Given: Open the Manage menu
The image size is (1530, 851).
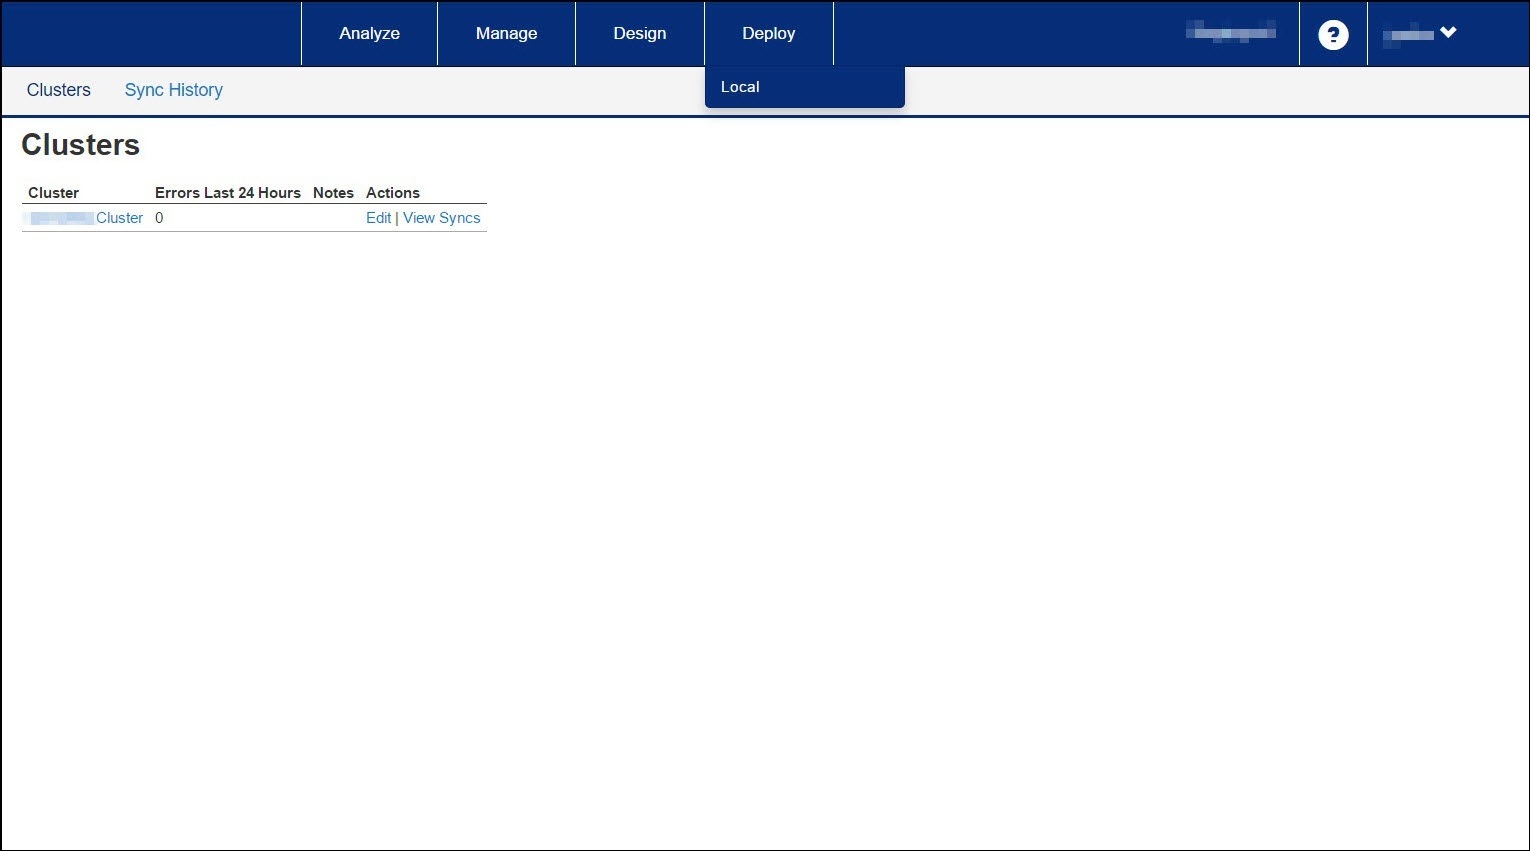Looking at the screenshot, I should pyautogui.click(x=506, y=33).
